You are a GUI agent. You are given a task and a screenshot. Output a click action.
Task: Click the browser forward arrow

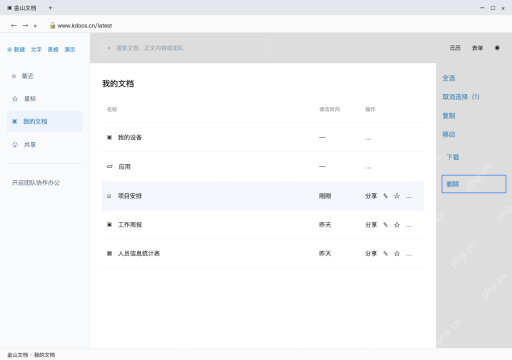[25, 25]
